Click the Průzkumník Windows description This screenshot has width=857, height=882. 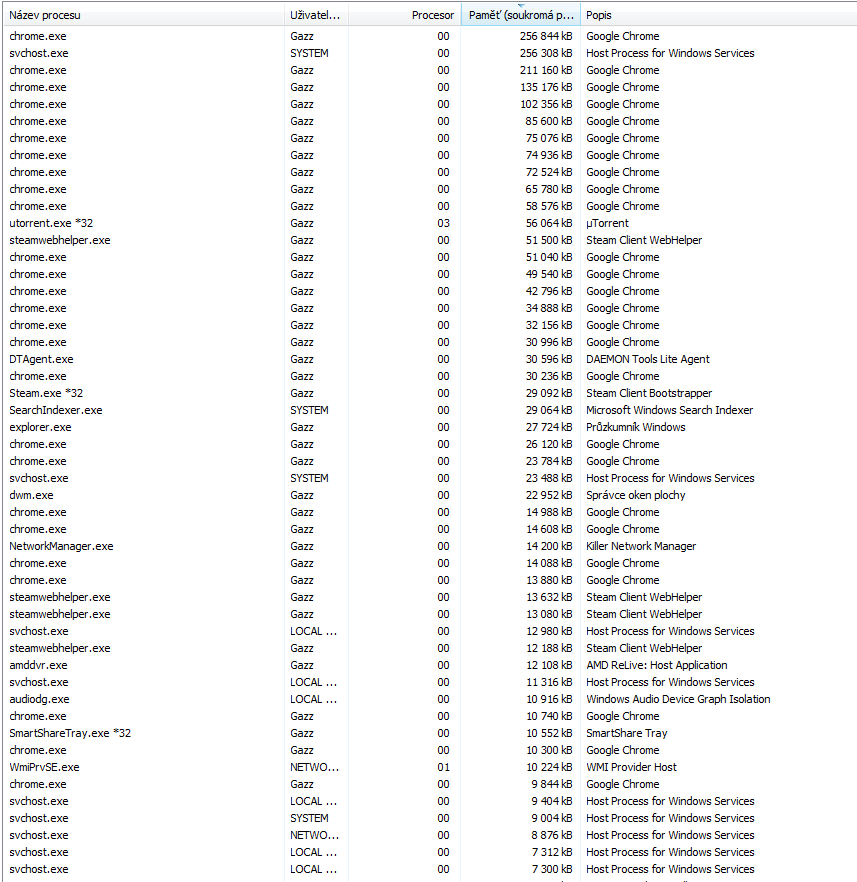[635, 427]
